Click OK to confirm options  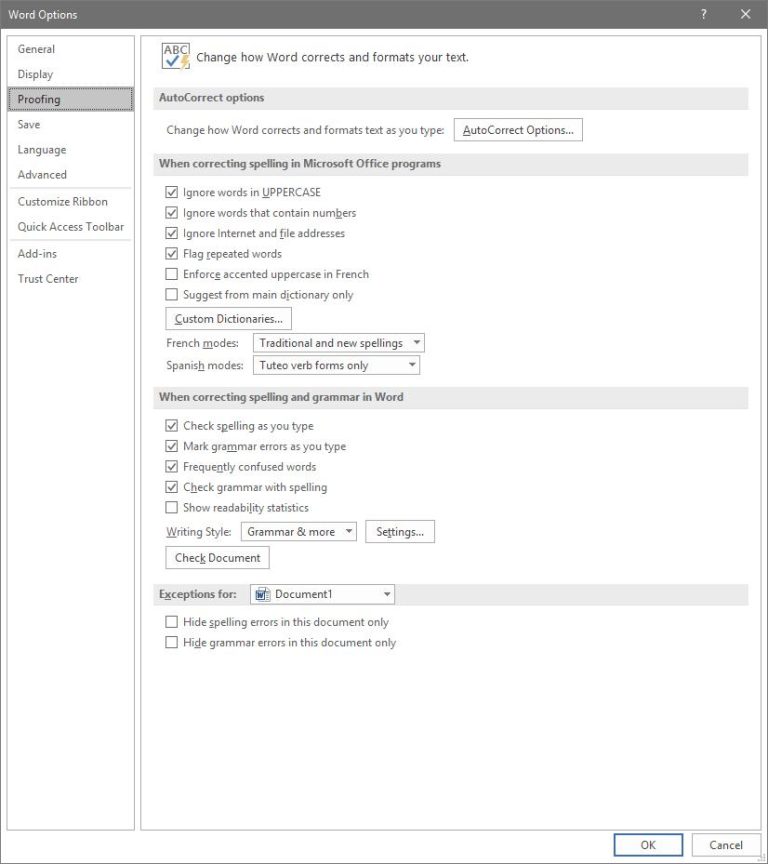pyautogui.click(x=648, y=845)
